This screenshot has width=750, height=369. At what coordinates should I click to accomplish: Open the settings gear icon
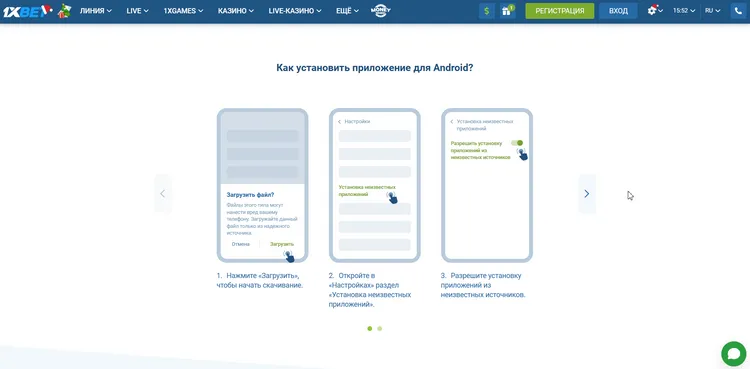(x=654, y=10)
